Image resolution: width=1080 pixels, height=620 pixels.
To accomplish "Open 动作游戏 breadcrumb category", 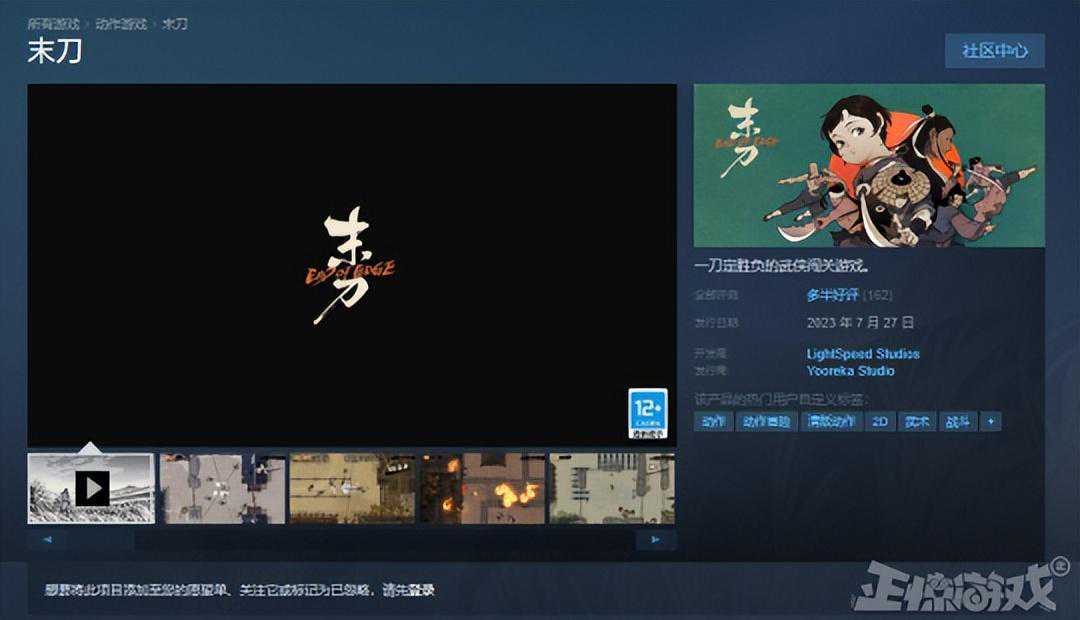I will coord(121,23).
